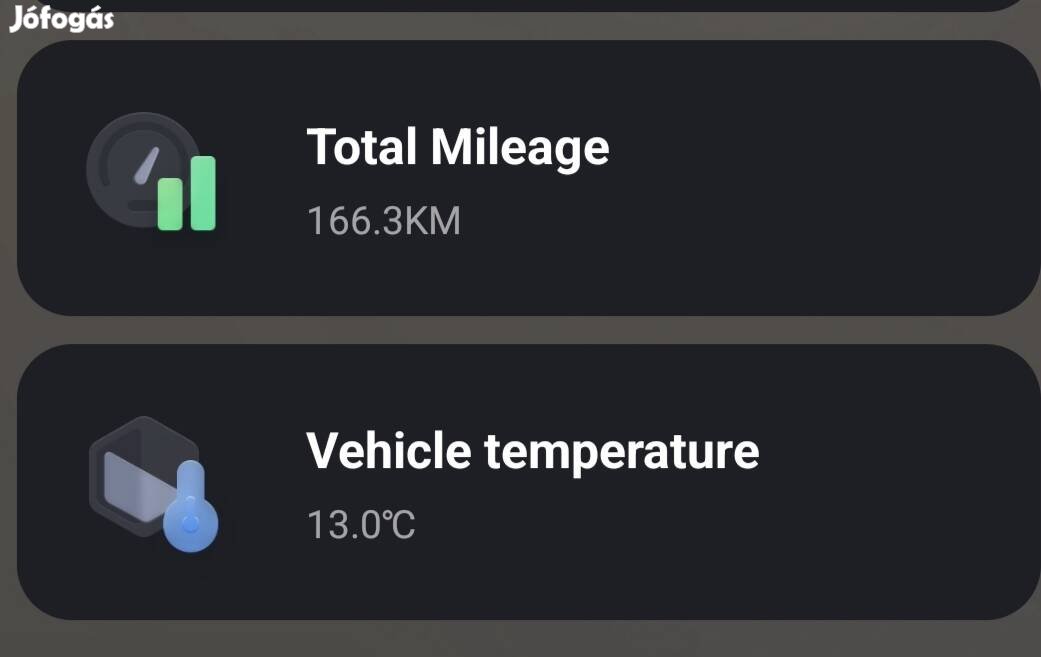1041x657 pixels.
Task: Click the 13.0℃ temperature reading
Action: [x=360, y=524]
